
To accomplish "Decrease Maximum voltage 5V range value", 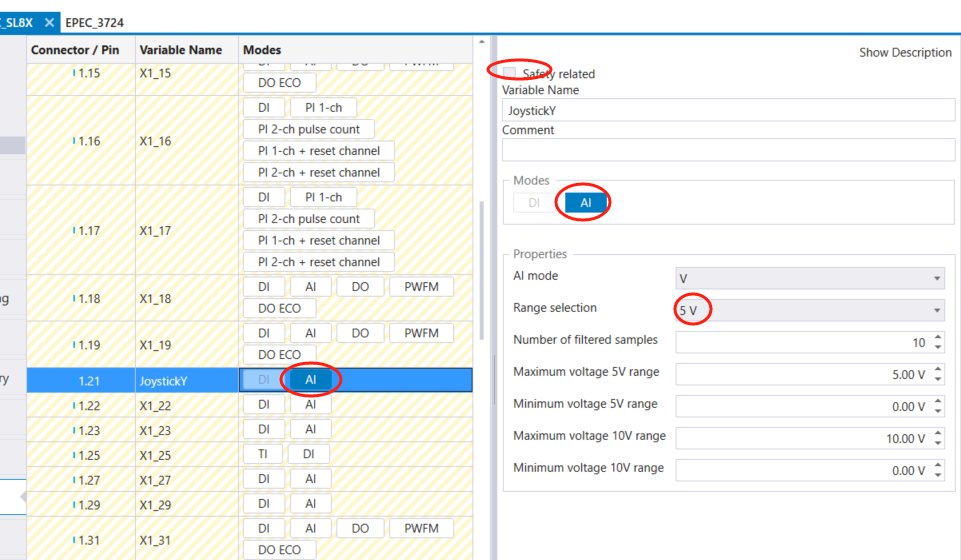I will 938,379.
